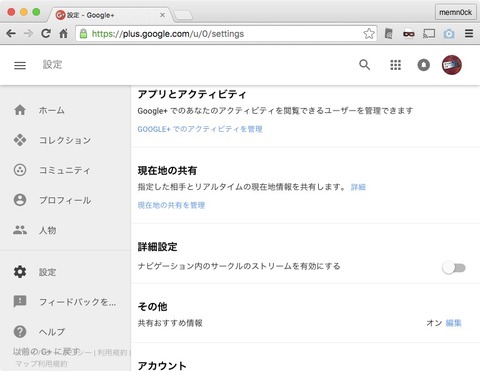Screen dimensions: 480x371
Task: Click 現在地の共有を管理 link
Action: click(171, 205)
